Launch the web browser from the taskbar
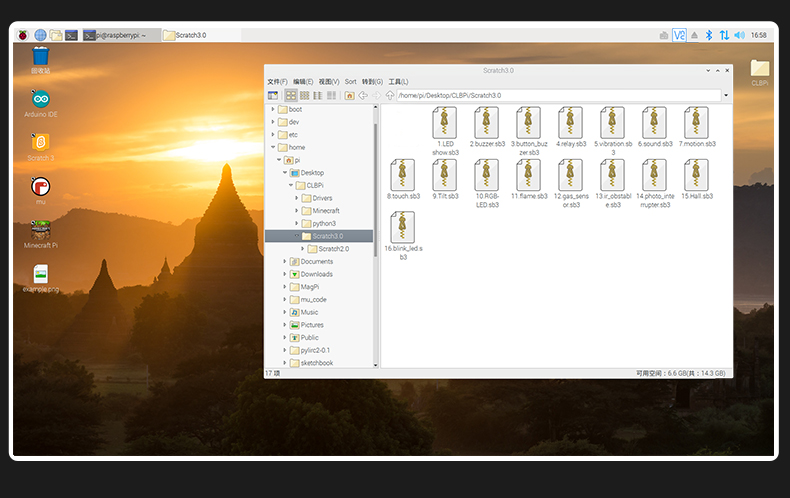Image resolution: width=790 pixels, height=498 pixels. point(41,35)
